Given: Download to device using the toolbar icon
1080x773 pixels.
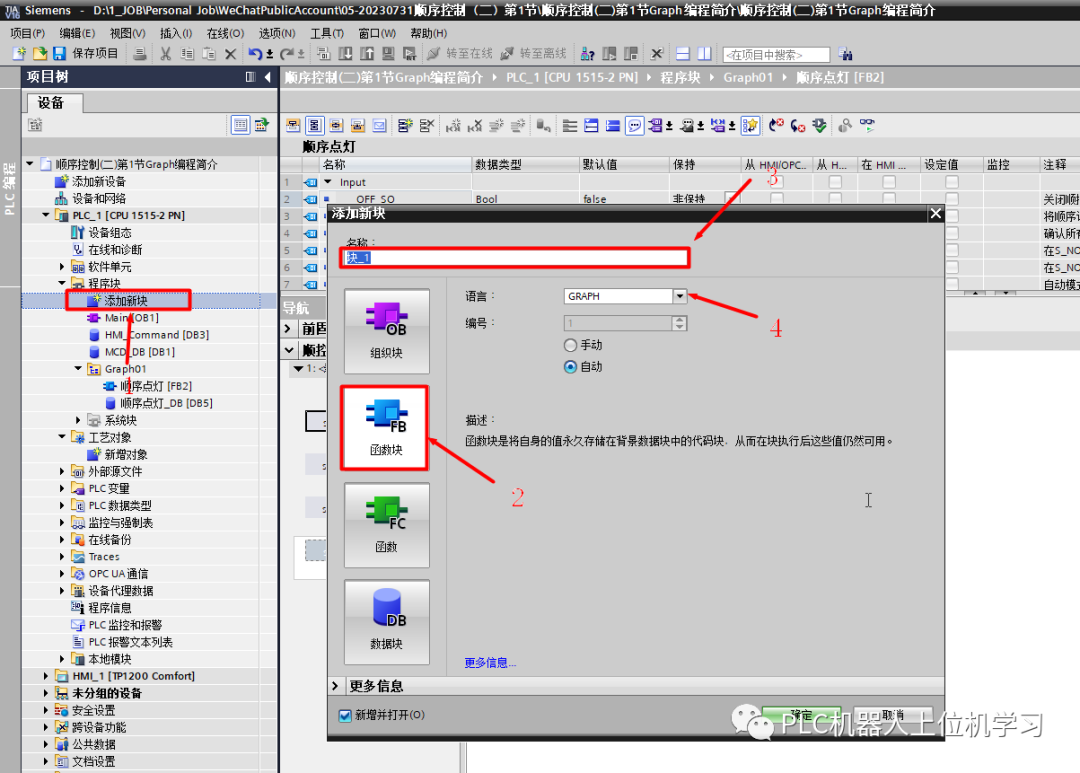Looking at the screenshot, I should click(345, 54).
